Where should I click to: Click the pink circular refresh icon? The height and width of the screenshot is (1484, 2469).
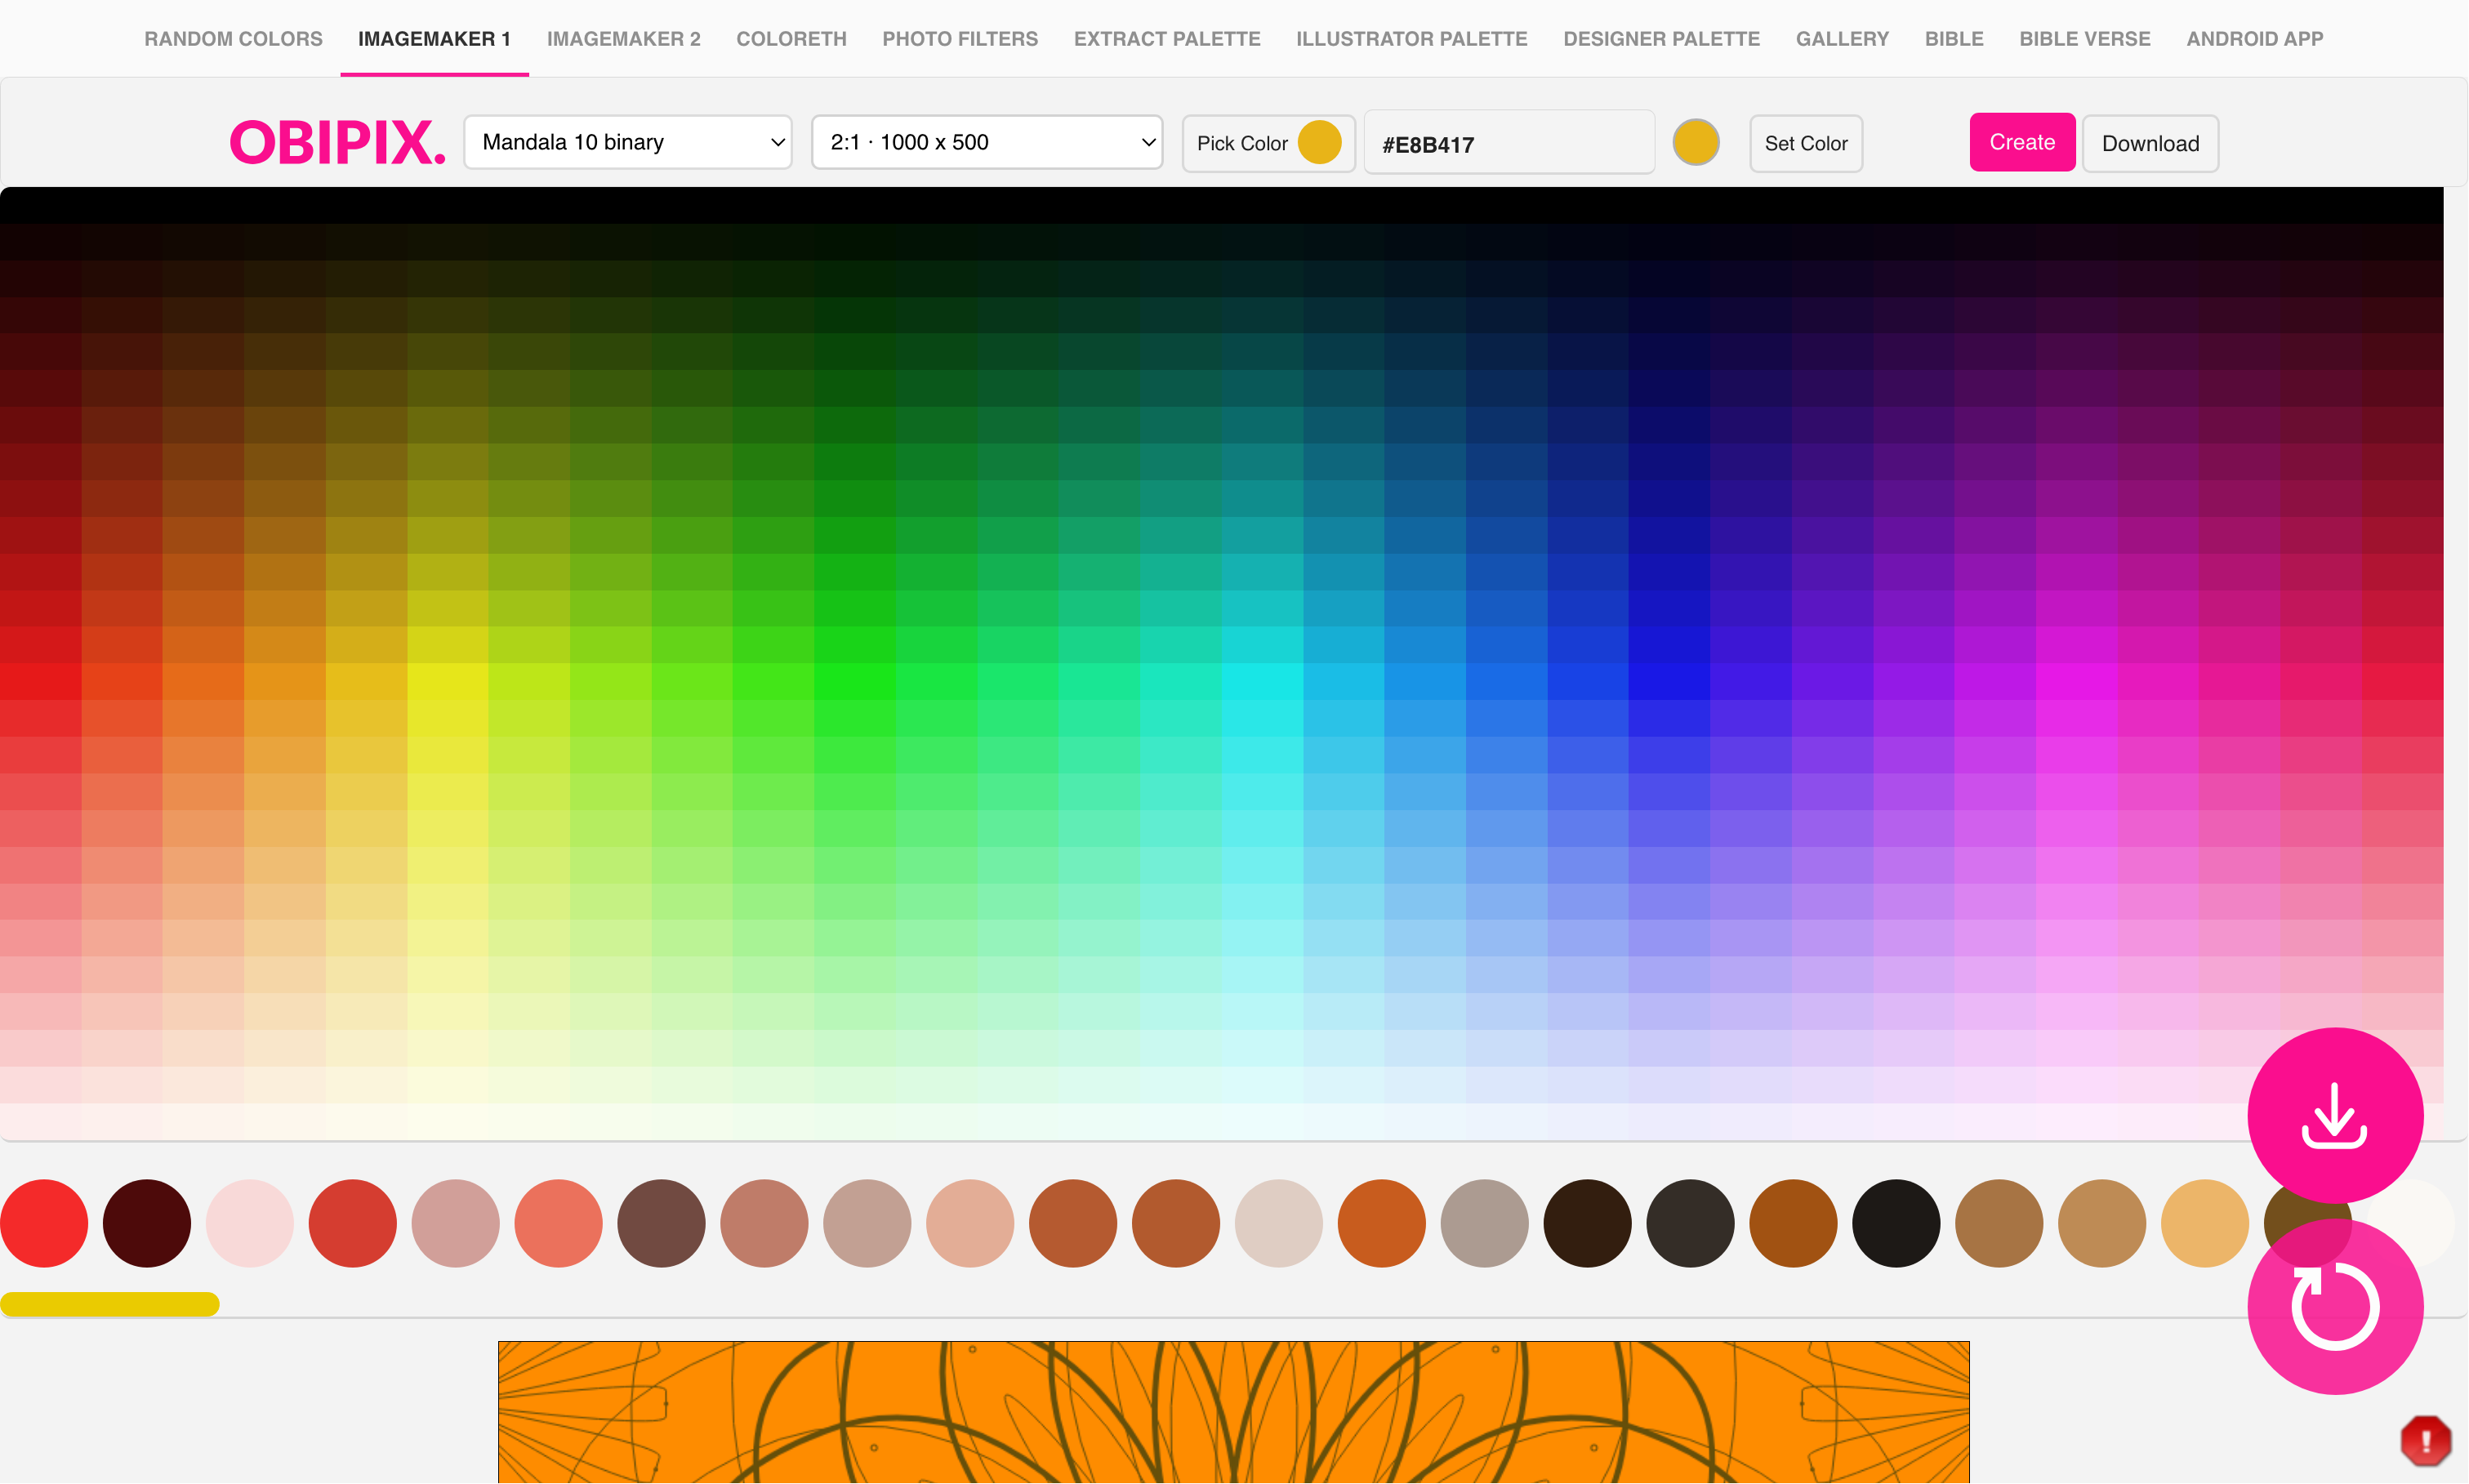[2334, 1306]
